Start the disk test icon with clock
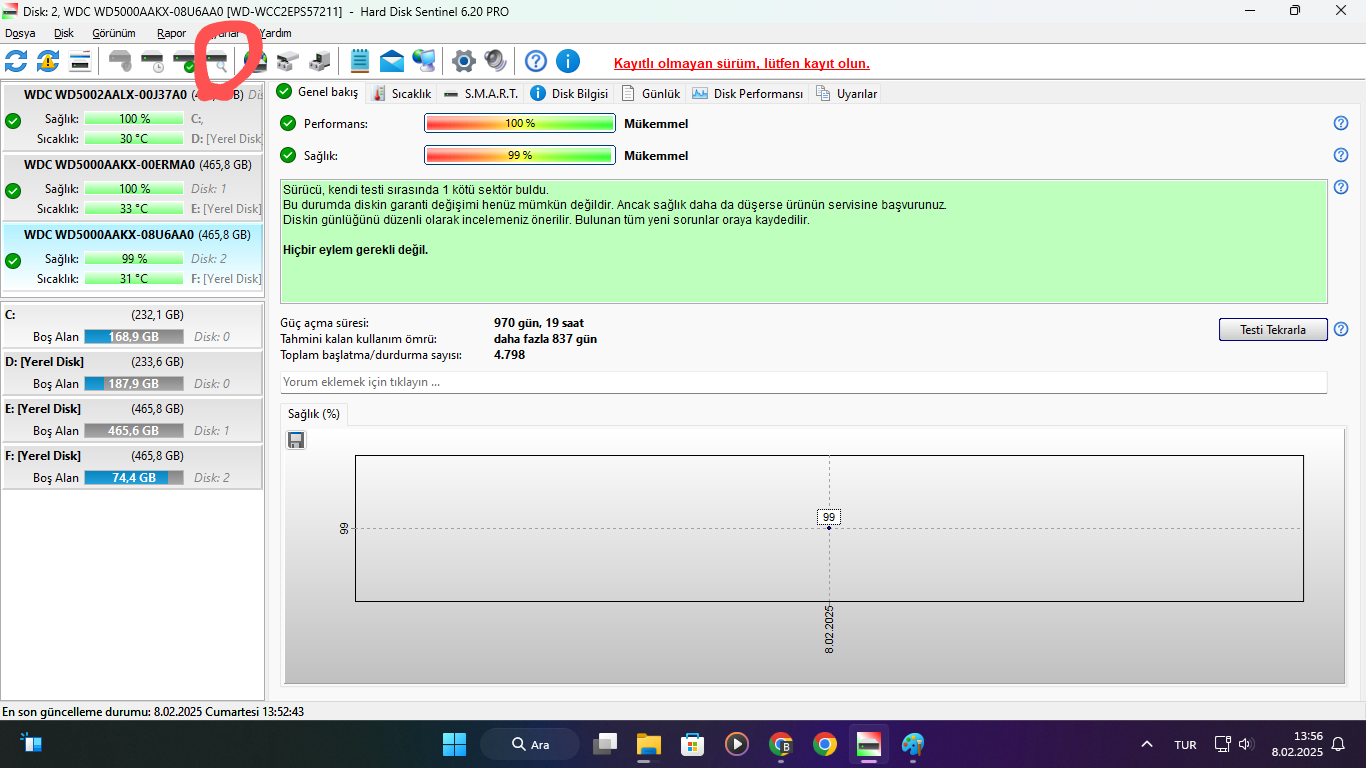The width and height of the screenshot is (1366, 768). pos(153,61)
